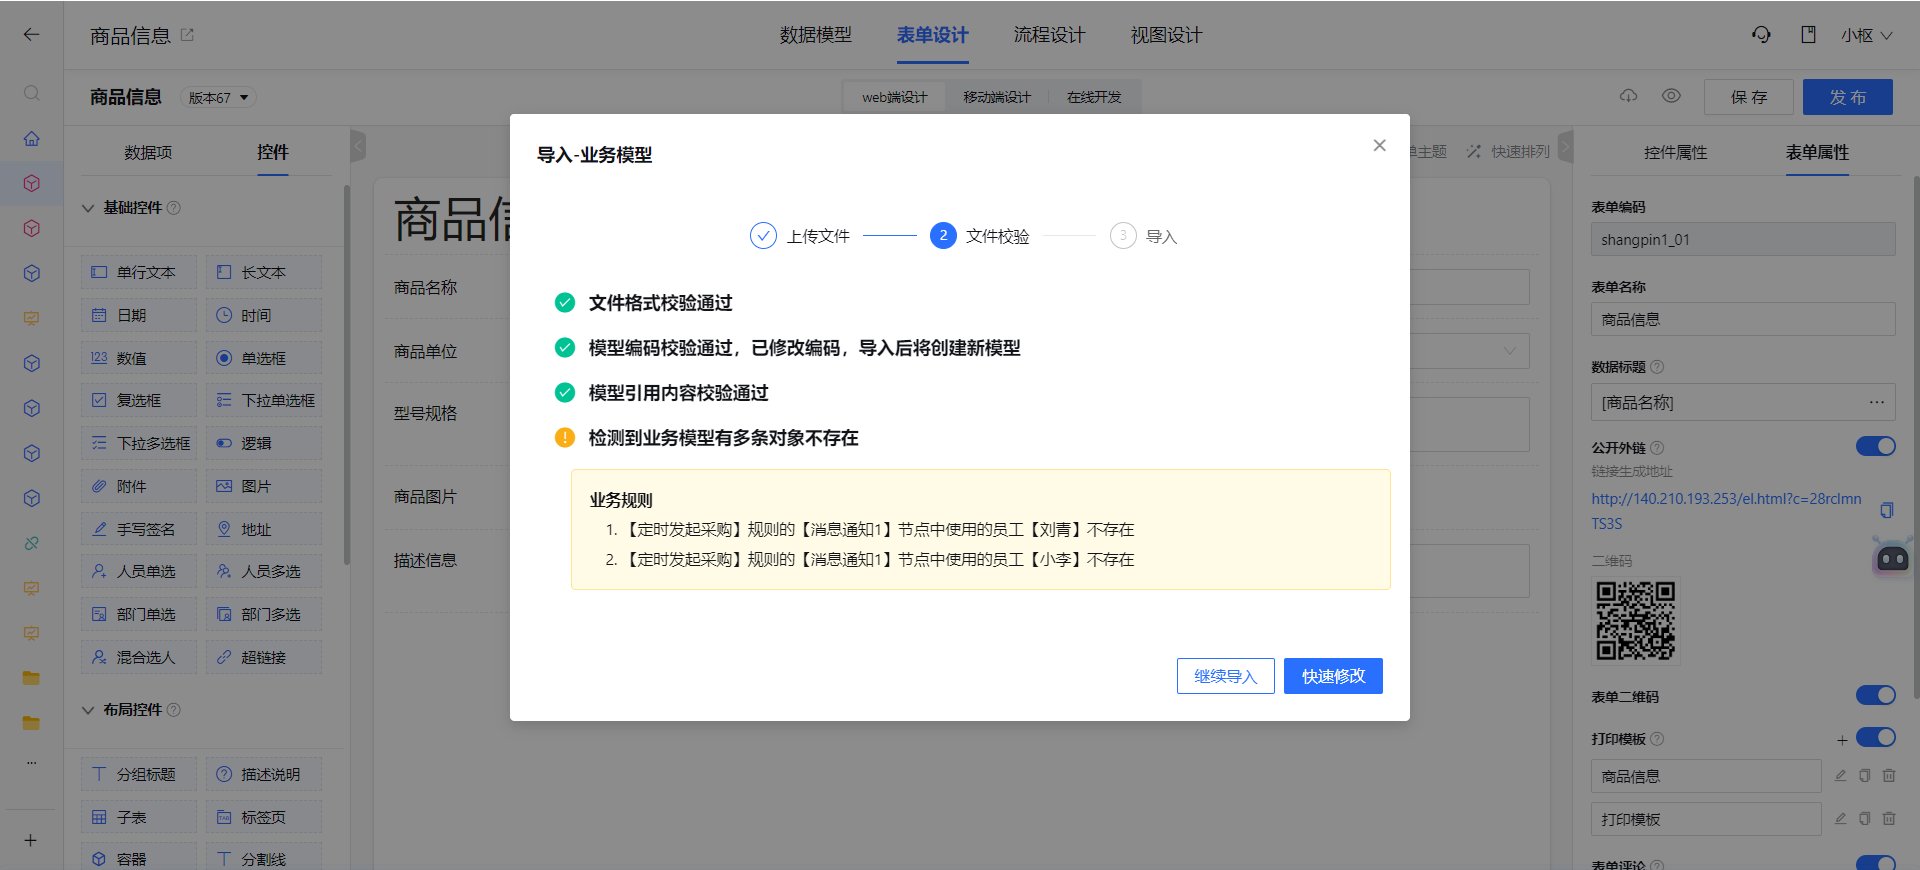This screenshot has width=1920, height=870.
Task: Toggle the 表单二维码 switch
Action: click(1875, 695)
